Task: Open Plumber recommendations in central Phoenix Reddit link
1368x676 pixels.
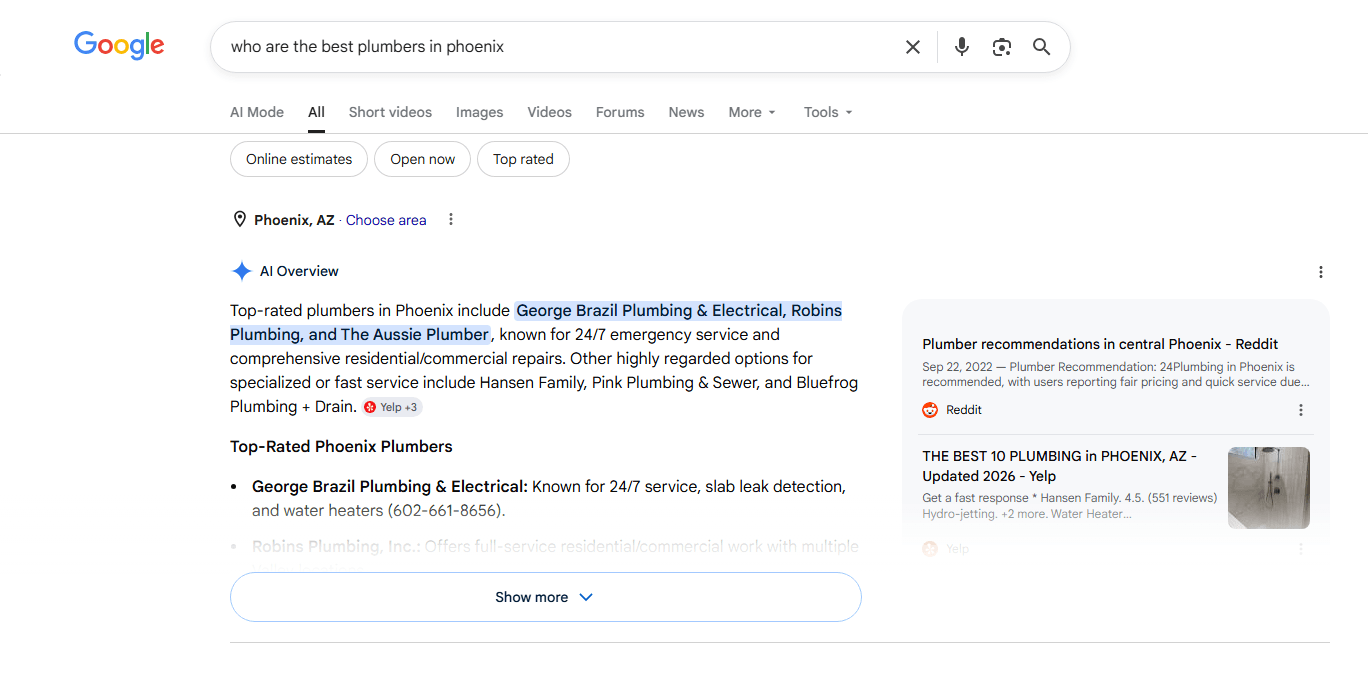Action: [x=1100, y=344]
